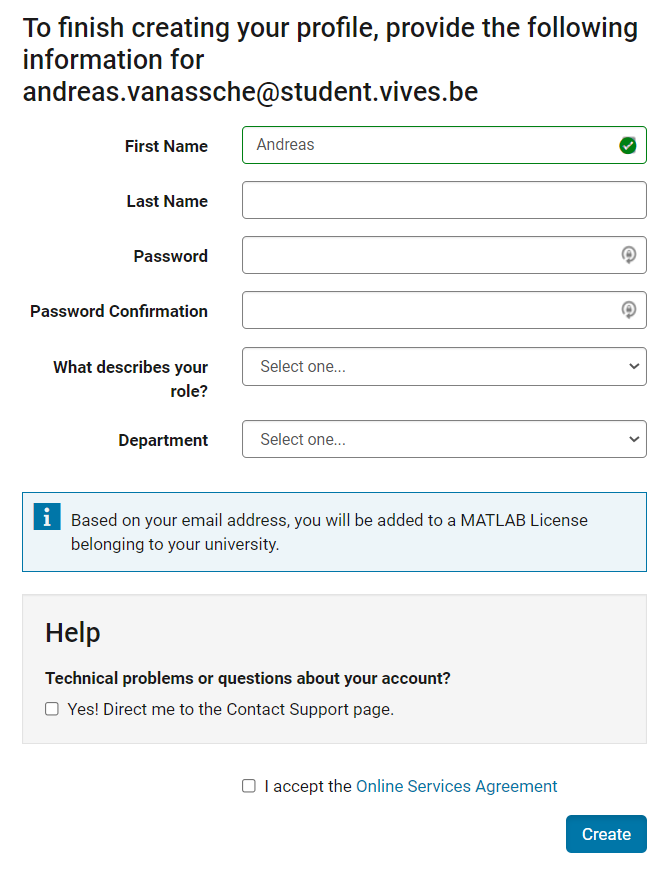This screenshot has height=869, width=668.
Task: Click the green validation checkmark in First Name
Action: coord(628,146)
